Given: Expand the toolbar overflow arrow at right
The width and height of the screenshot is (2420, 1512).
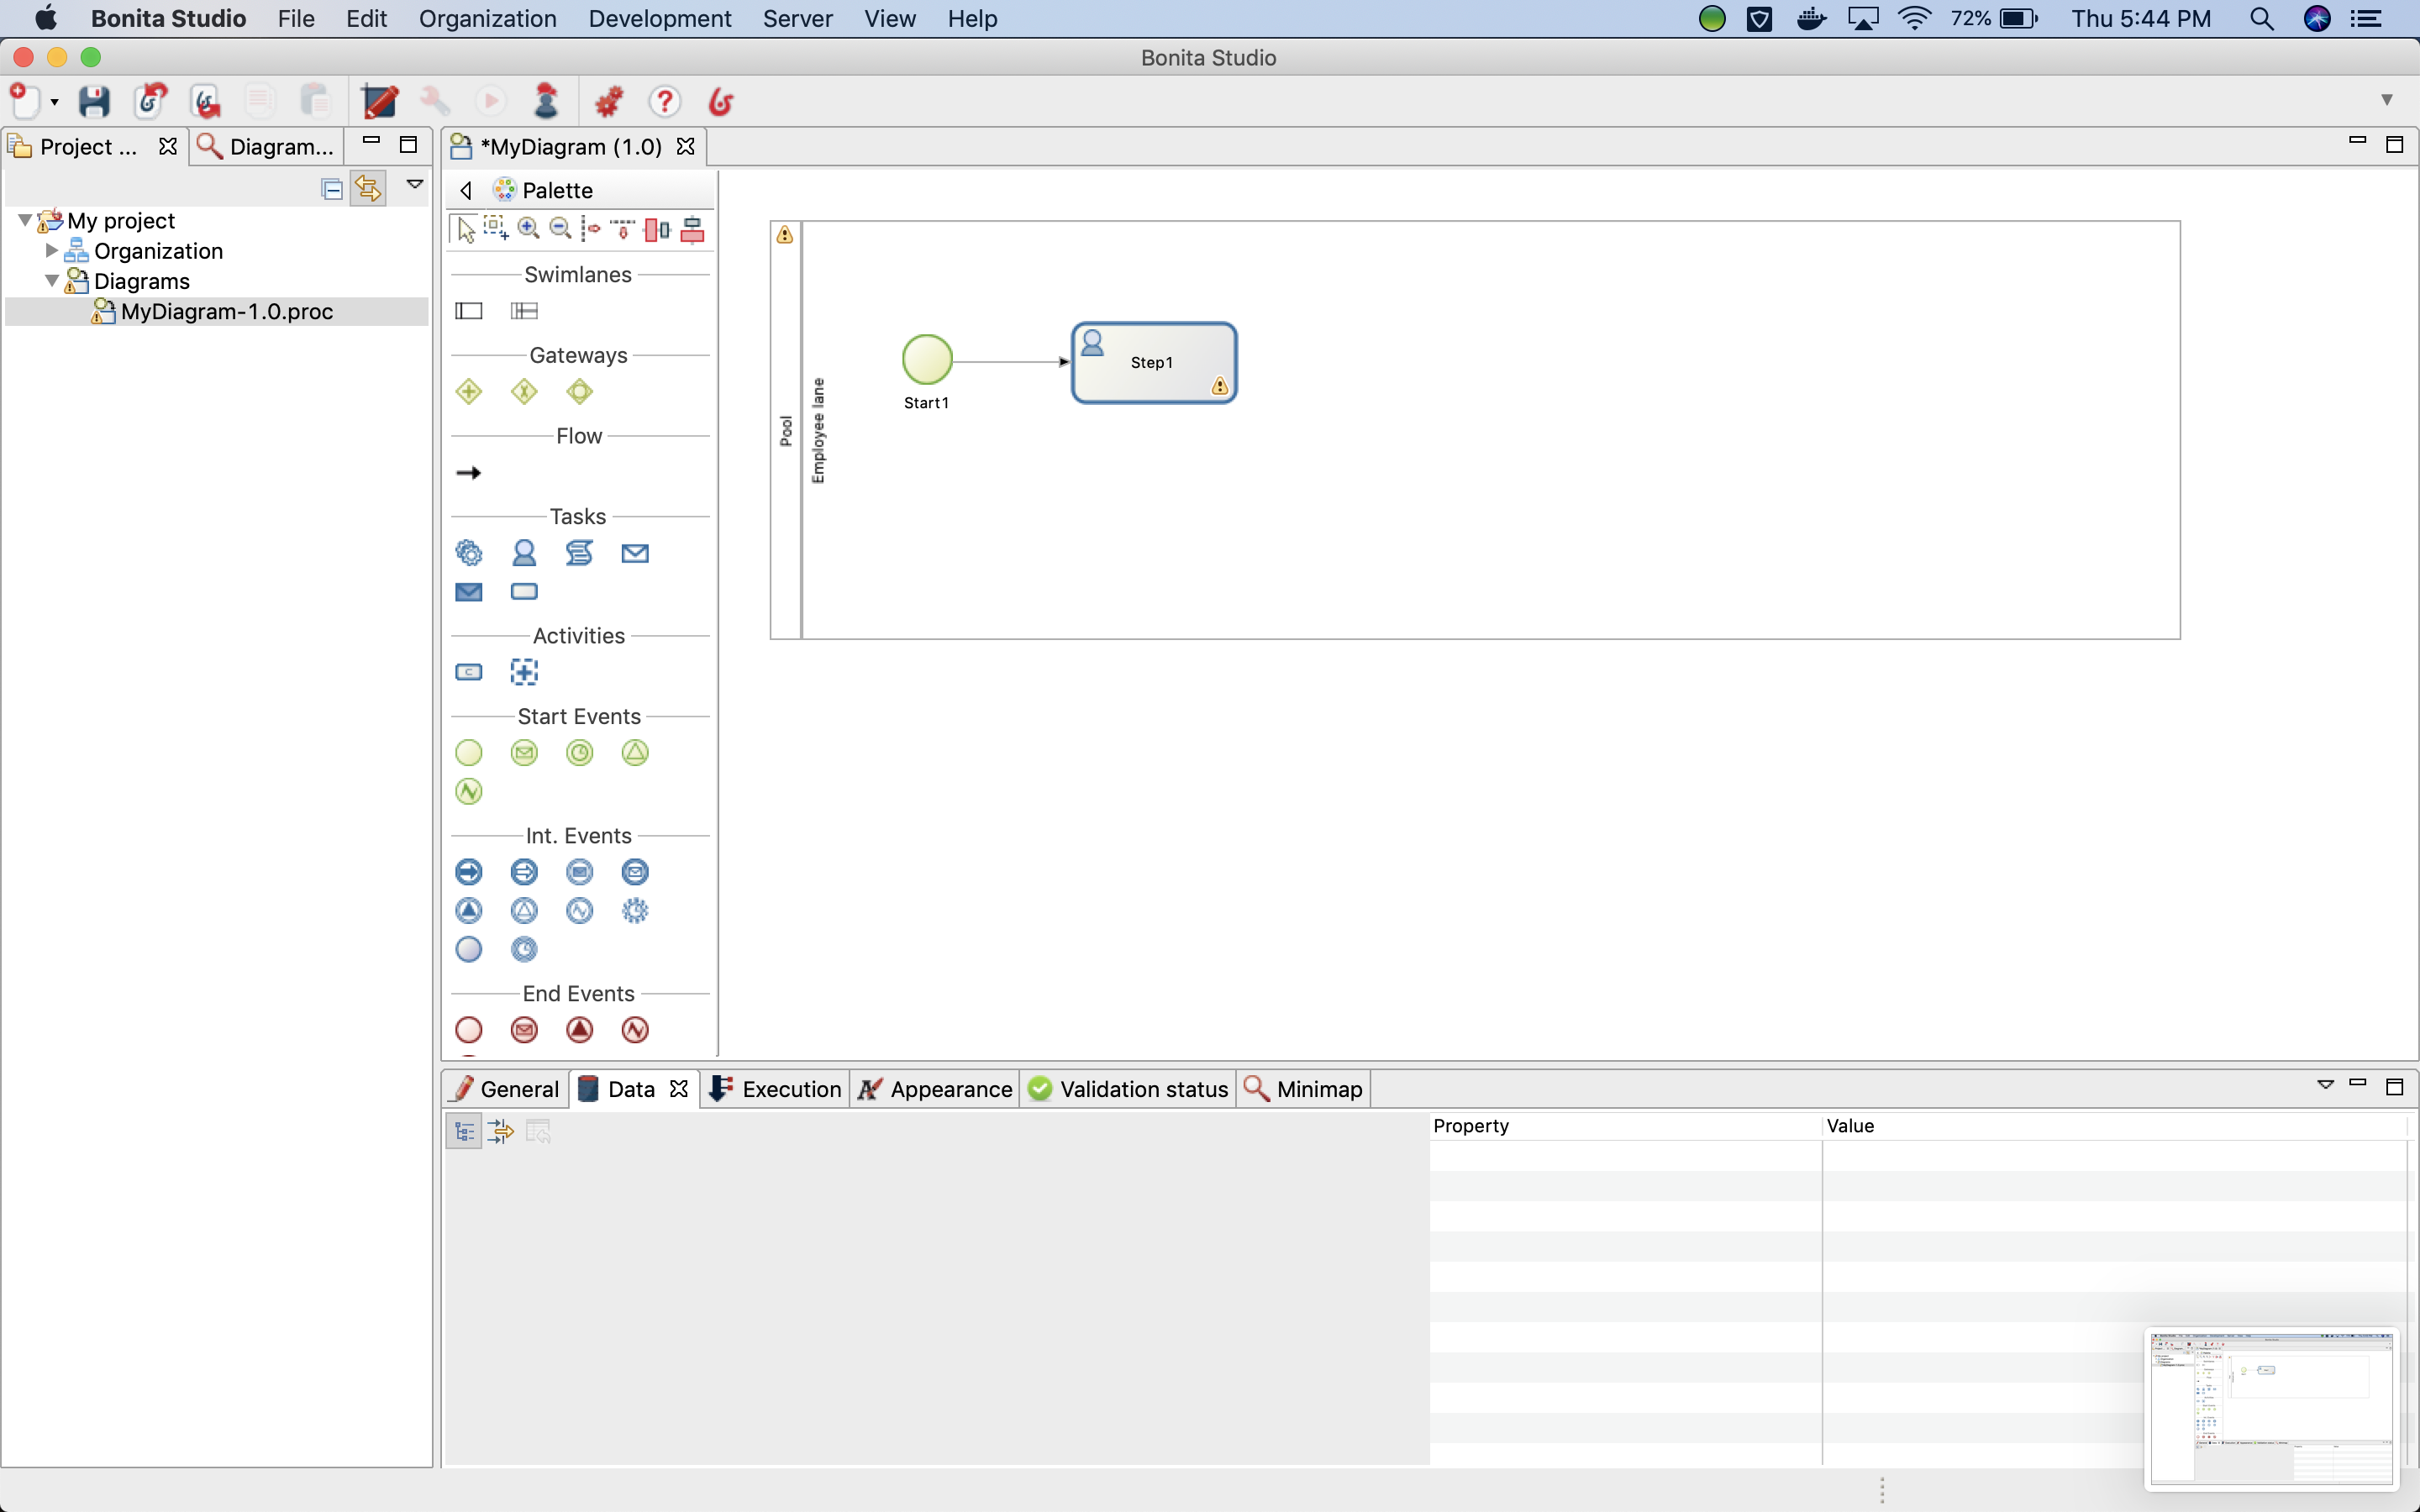Looking at the screenshot, I should 2387,100.
